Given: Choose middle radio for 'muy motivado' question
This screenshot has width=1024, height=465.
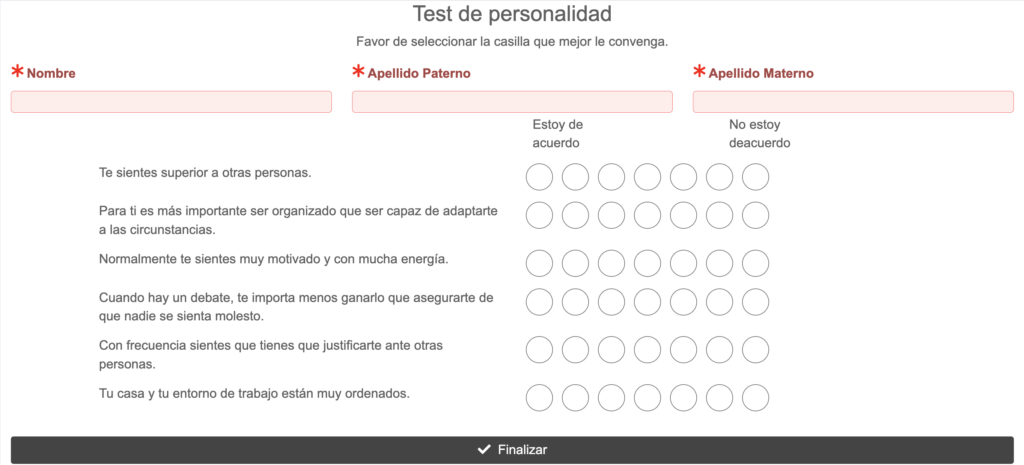Looking at the screenshot, I should (647, 263).
